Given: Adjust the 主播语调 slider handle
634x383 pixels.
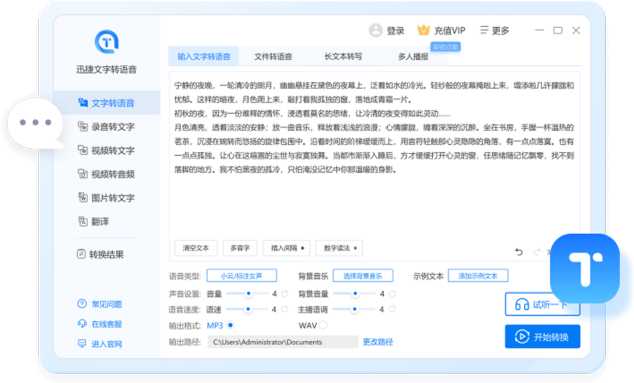Looking at the screenshot, I should tap(355, 309).
